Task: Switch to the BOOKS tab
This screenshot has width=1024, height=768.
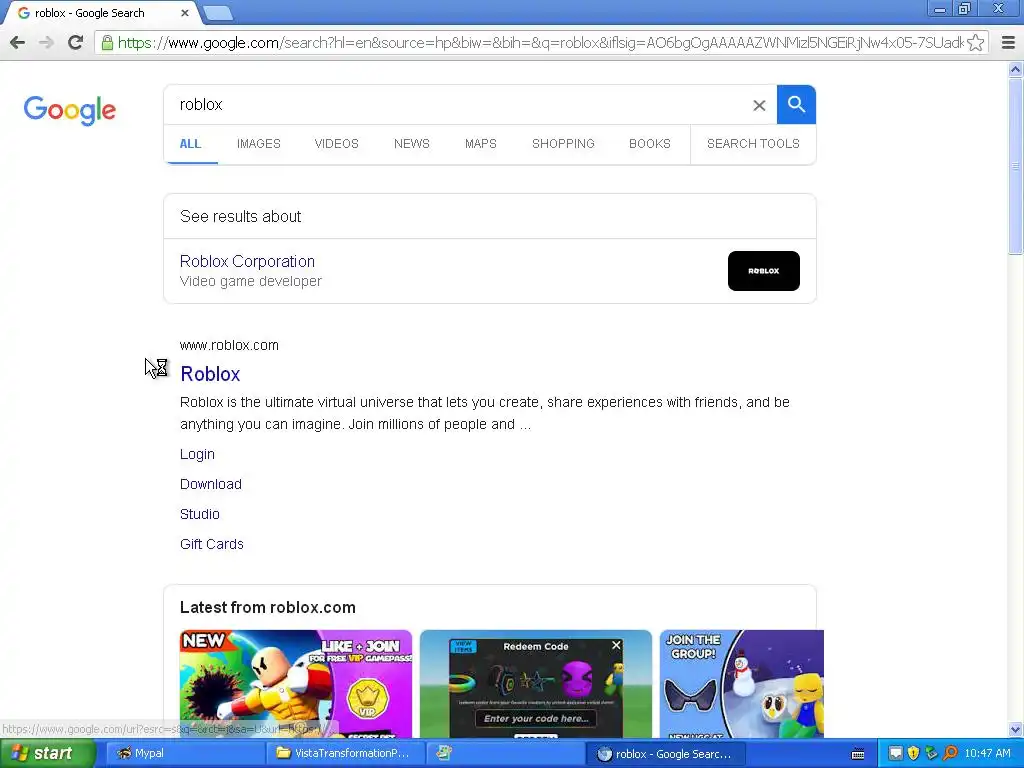Action: tap(650, 144)
